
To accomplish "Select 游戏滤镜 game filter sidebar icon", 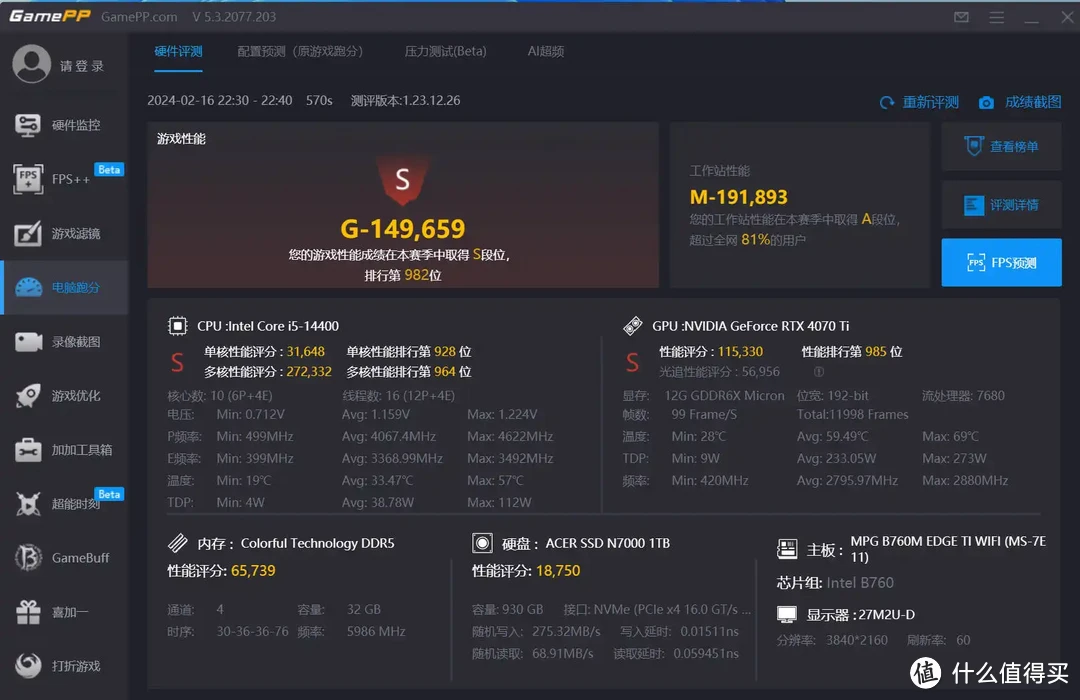I will click(x=28, y=234).
